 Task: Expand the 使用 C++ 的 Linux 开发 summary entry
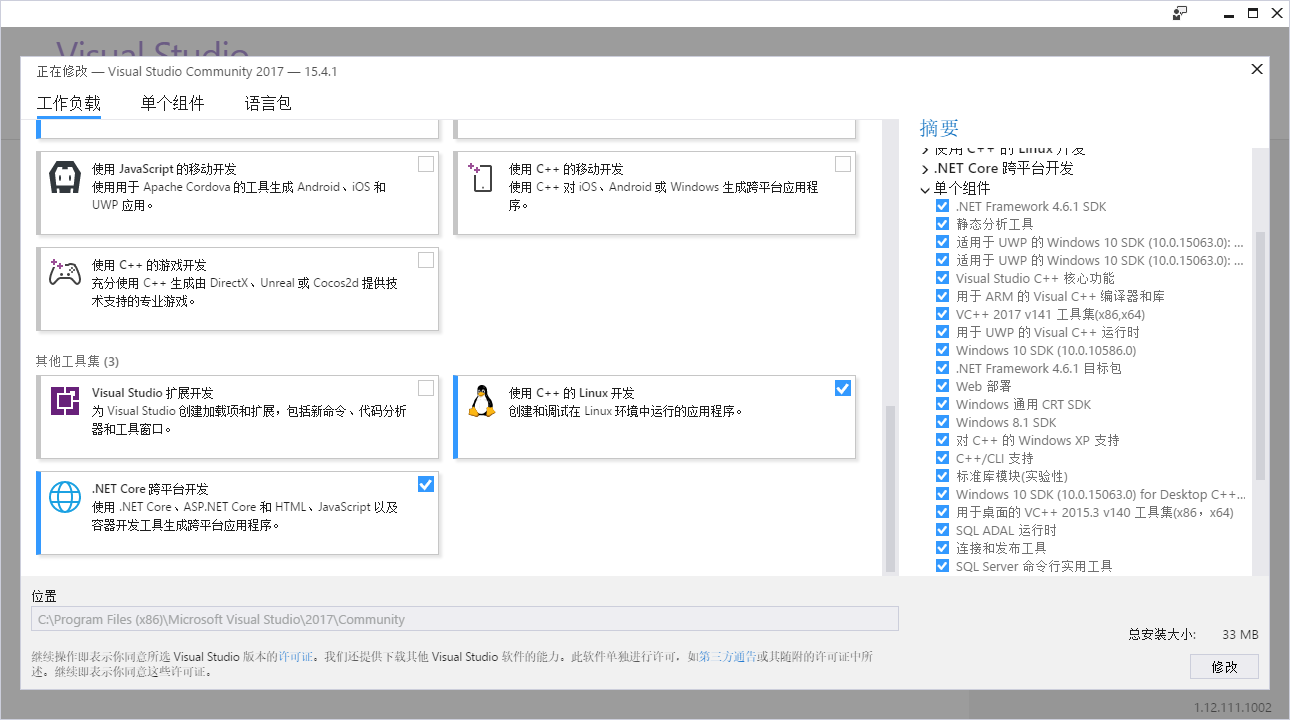pyautogui.click(x=925, y=150)
